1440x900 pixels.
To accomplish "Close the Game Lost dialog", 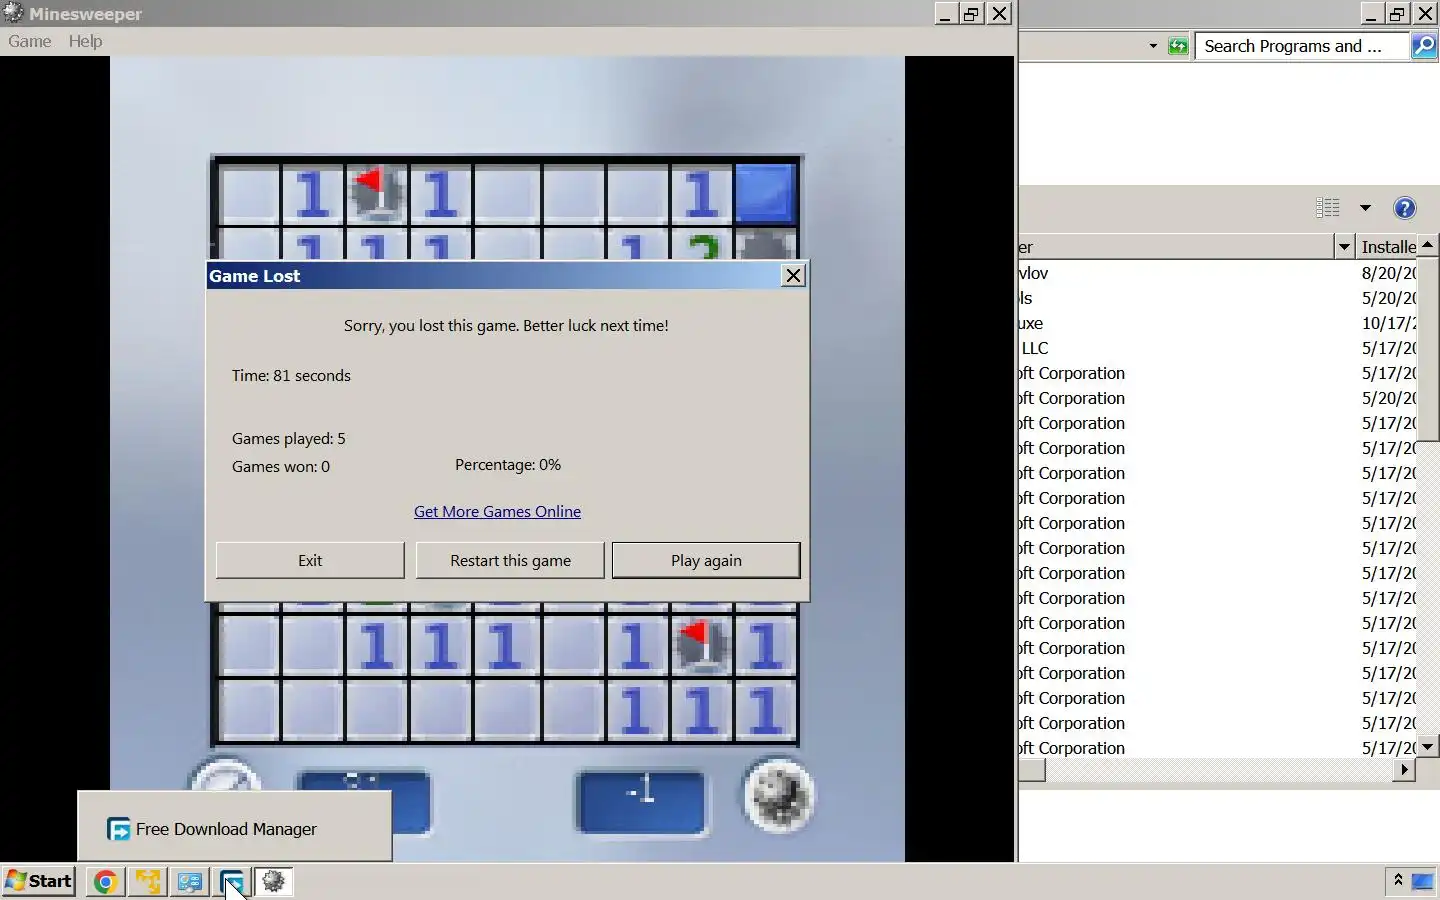I will [x=793, y=275].
